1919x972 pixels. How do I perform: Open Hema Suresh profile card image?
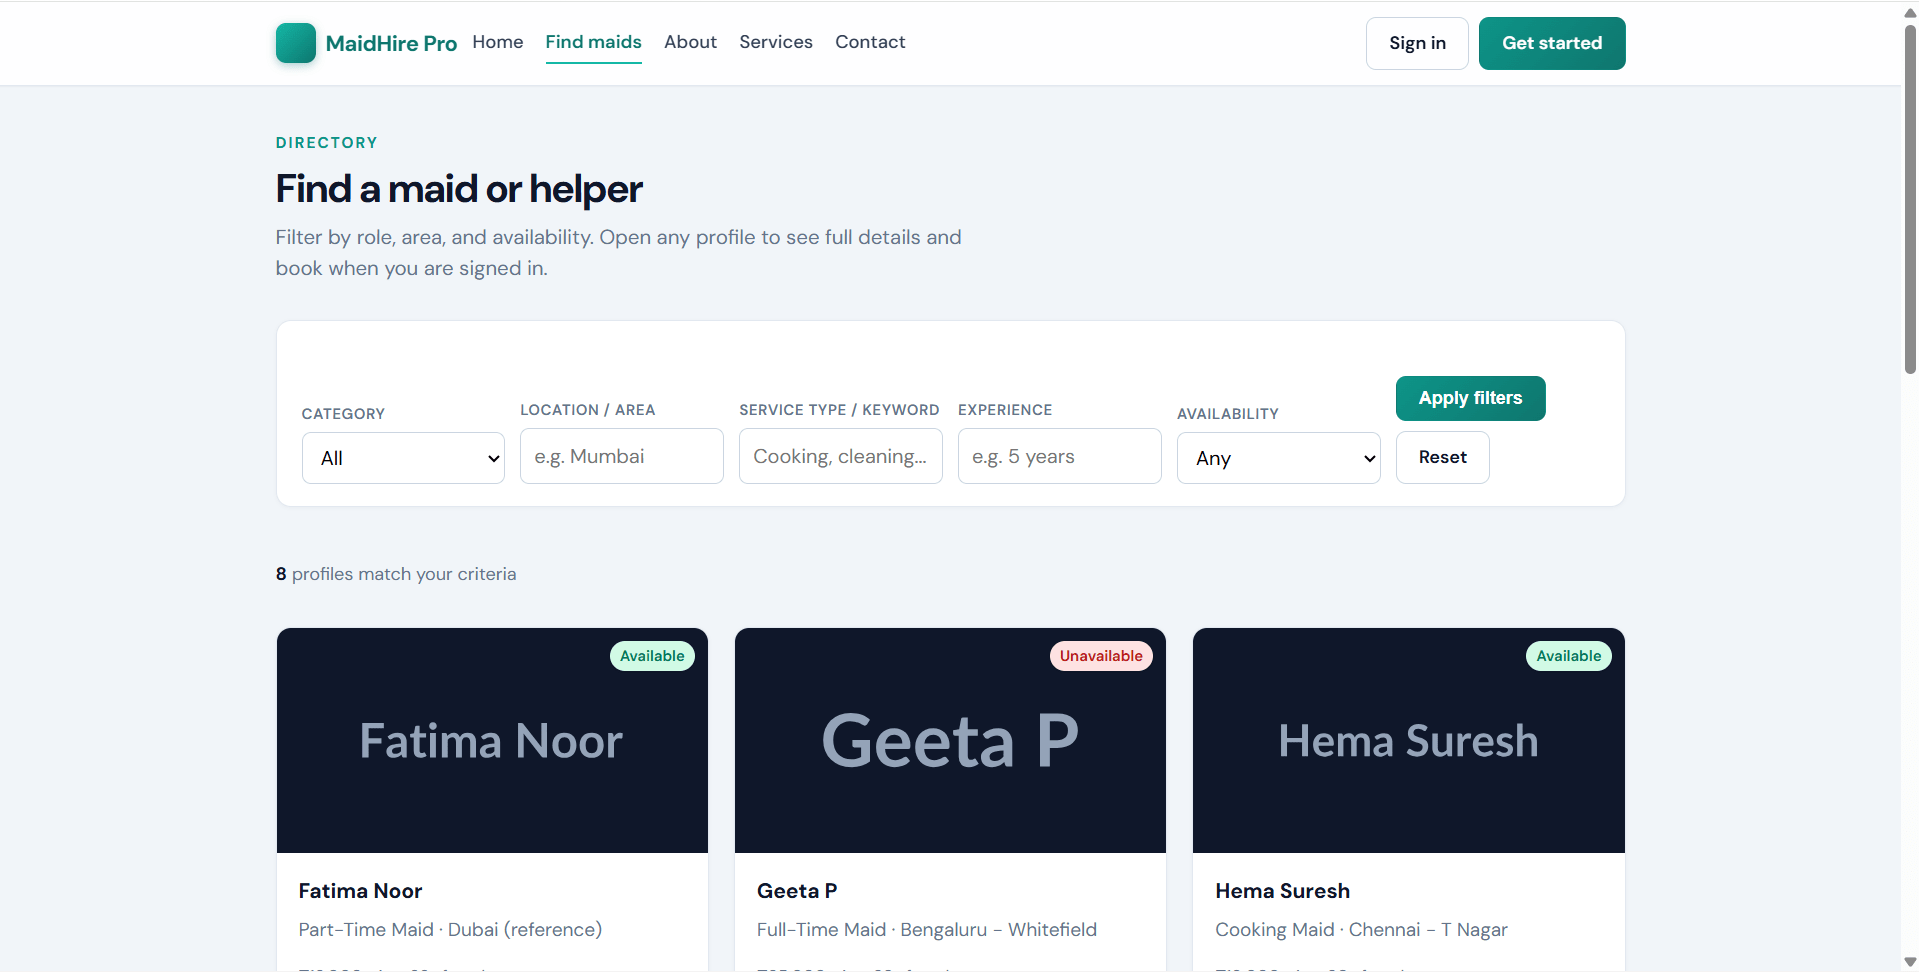(x=1408, y=740)
